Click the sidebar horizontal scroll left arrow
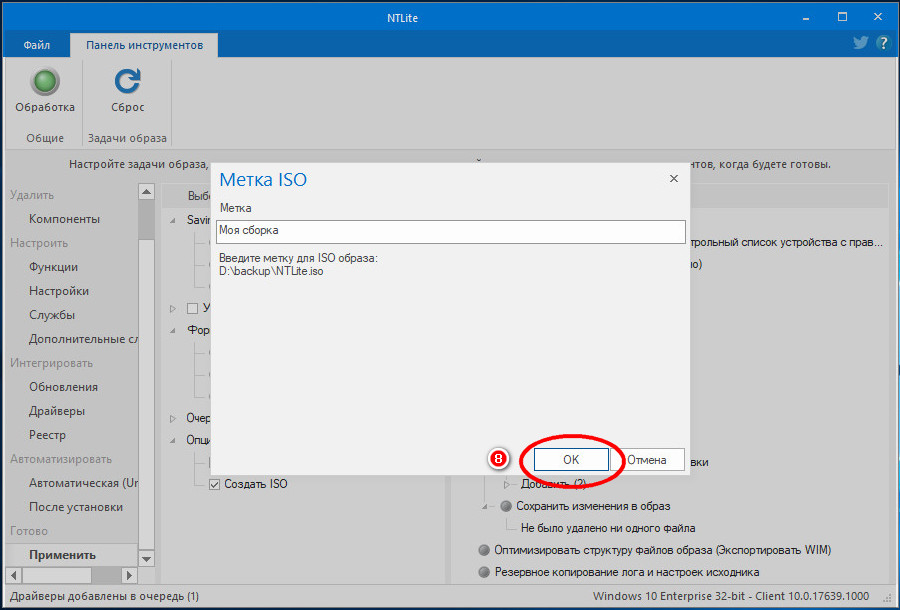Viewport: 900px width, 610px height. click(x=14, y=574)
